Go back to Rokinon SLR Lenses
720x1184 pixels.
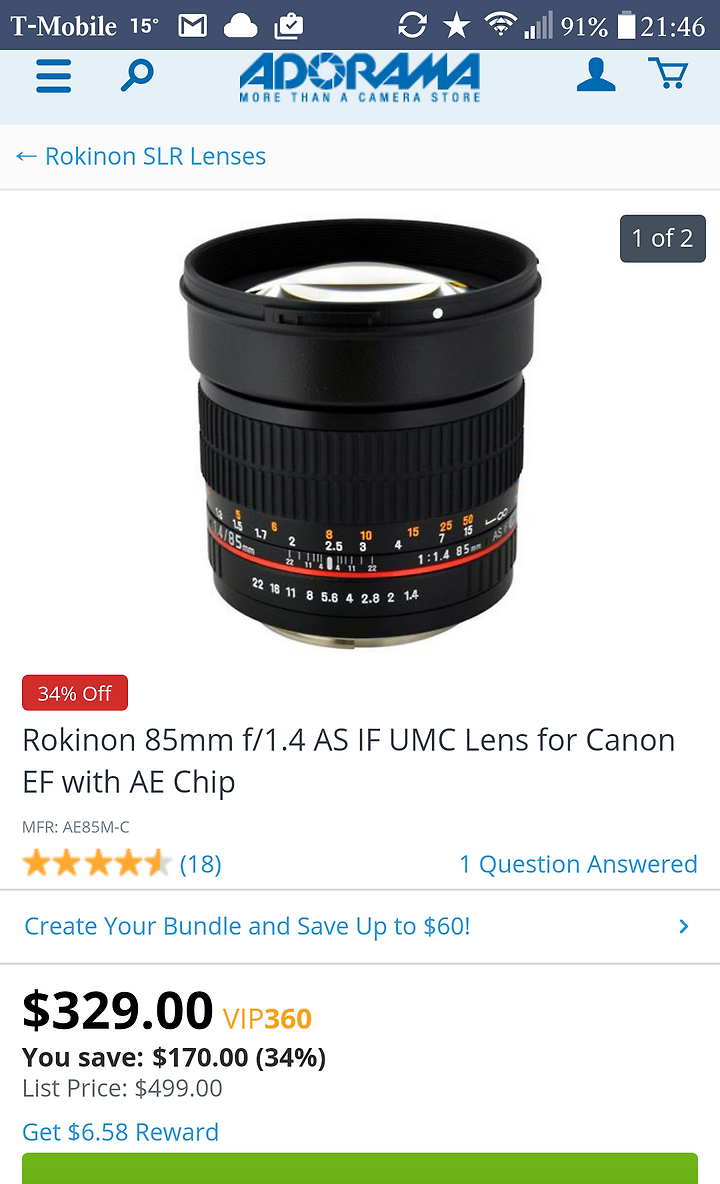(141, 156)
